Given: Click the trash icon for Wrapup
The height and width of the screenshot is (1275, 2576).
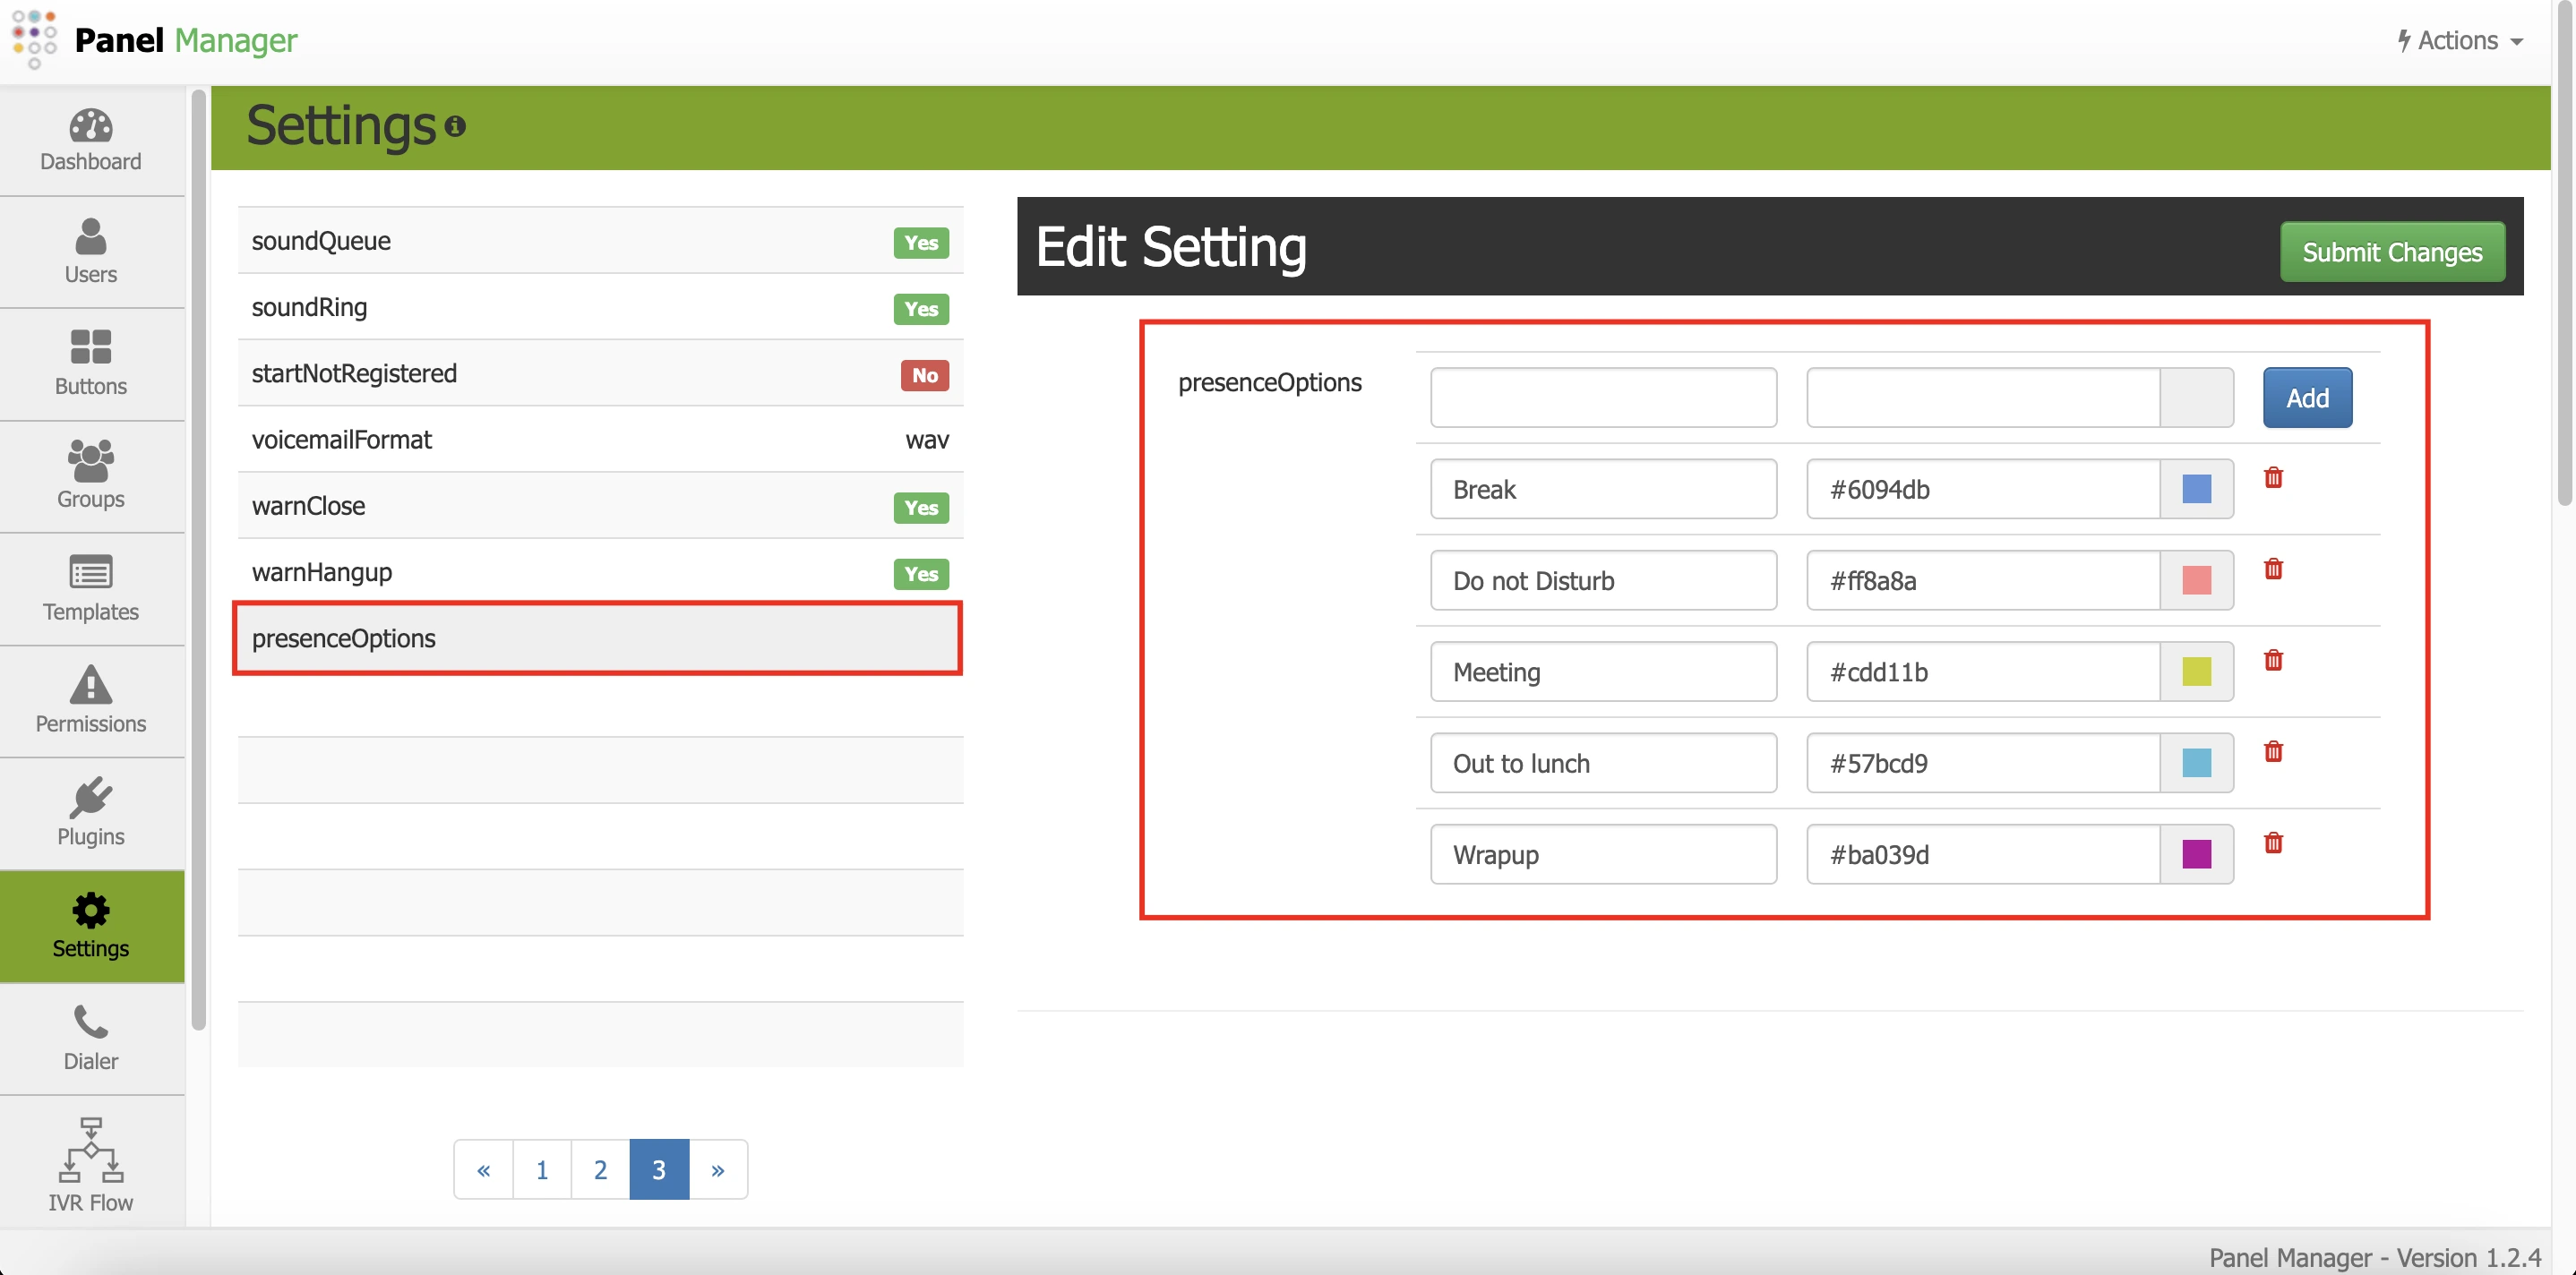Looking at the screenshot, I should coord(2273,843).
